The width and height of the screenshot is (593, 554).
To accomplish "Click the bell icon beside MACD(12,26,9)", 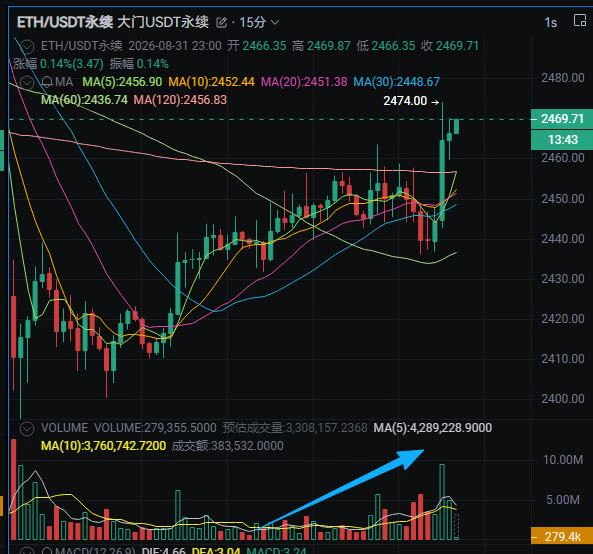I will tap(47, 551).
